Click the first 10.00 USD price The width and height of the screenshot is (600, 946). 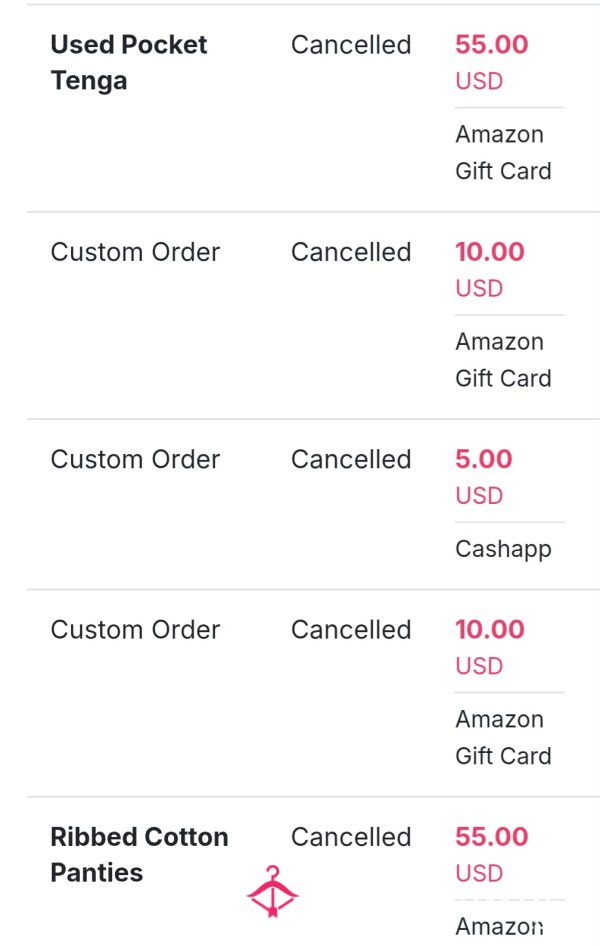490,270
